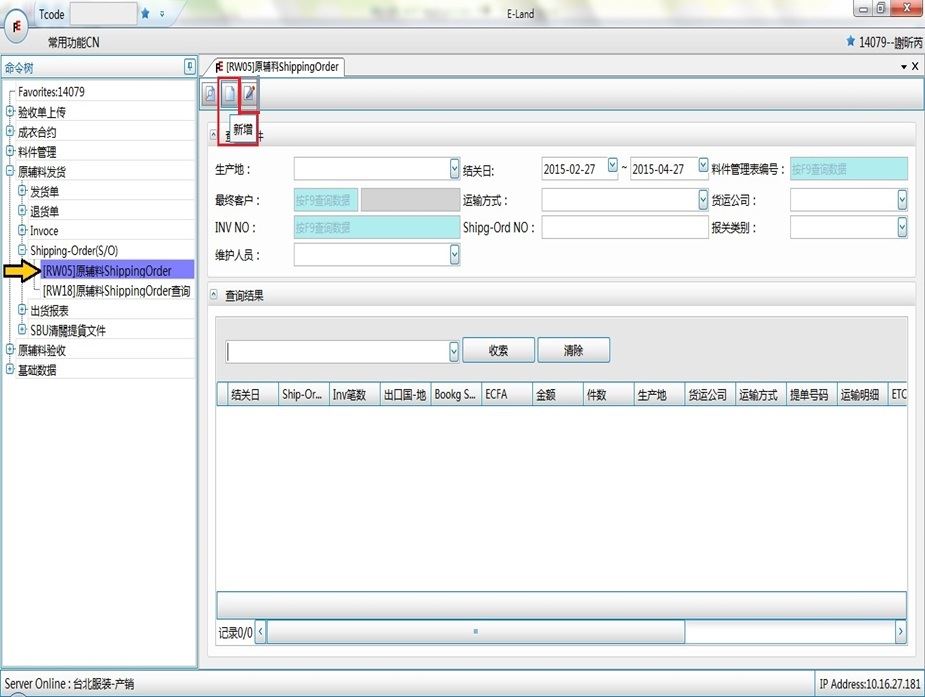Viewport: 925px width, 697px height.
Task: Open the 运输方式 dropdown
Action: point(703,199)
